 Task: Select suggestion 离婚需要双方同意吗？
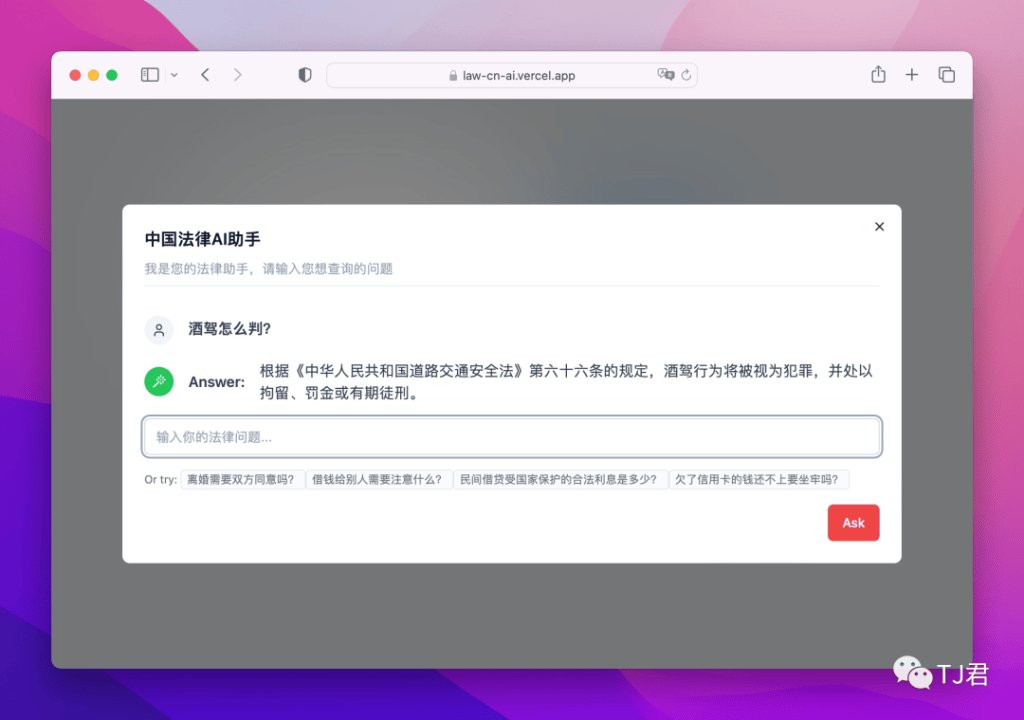tap(243, 480)
